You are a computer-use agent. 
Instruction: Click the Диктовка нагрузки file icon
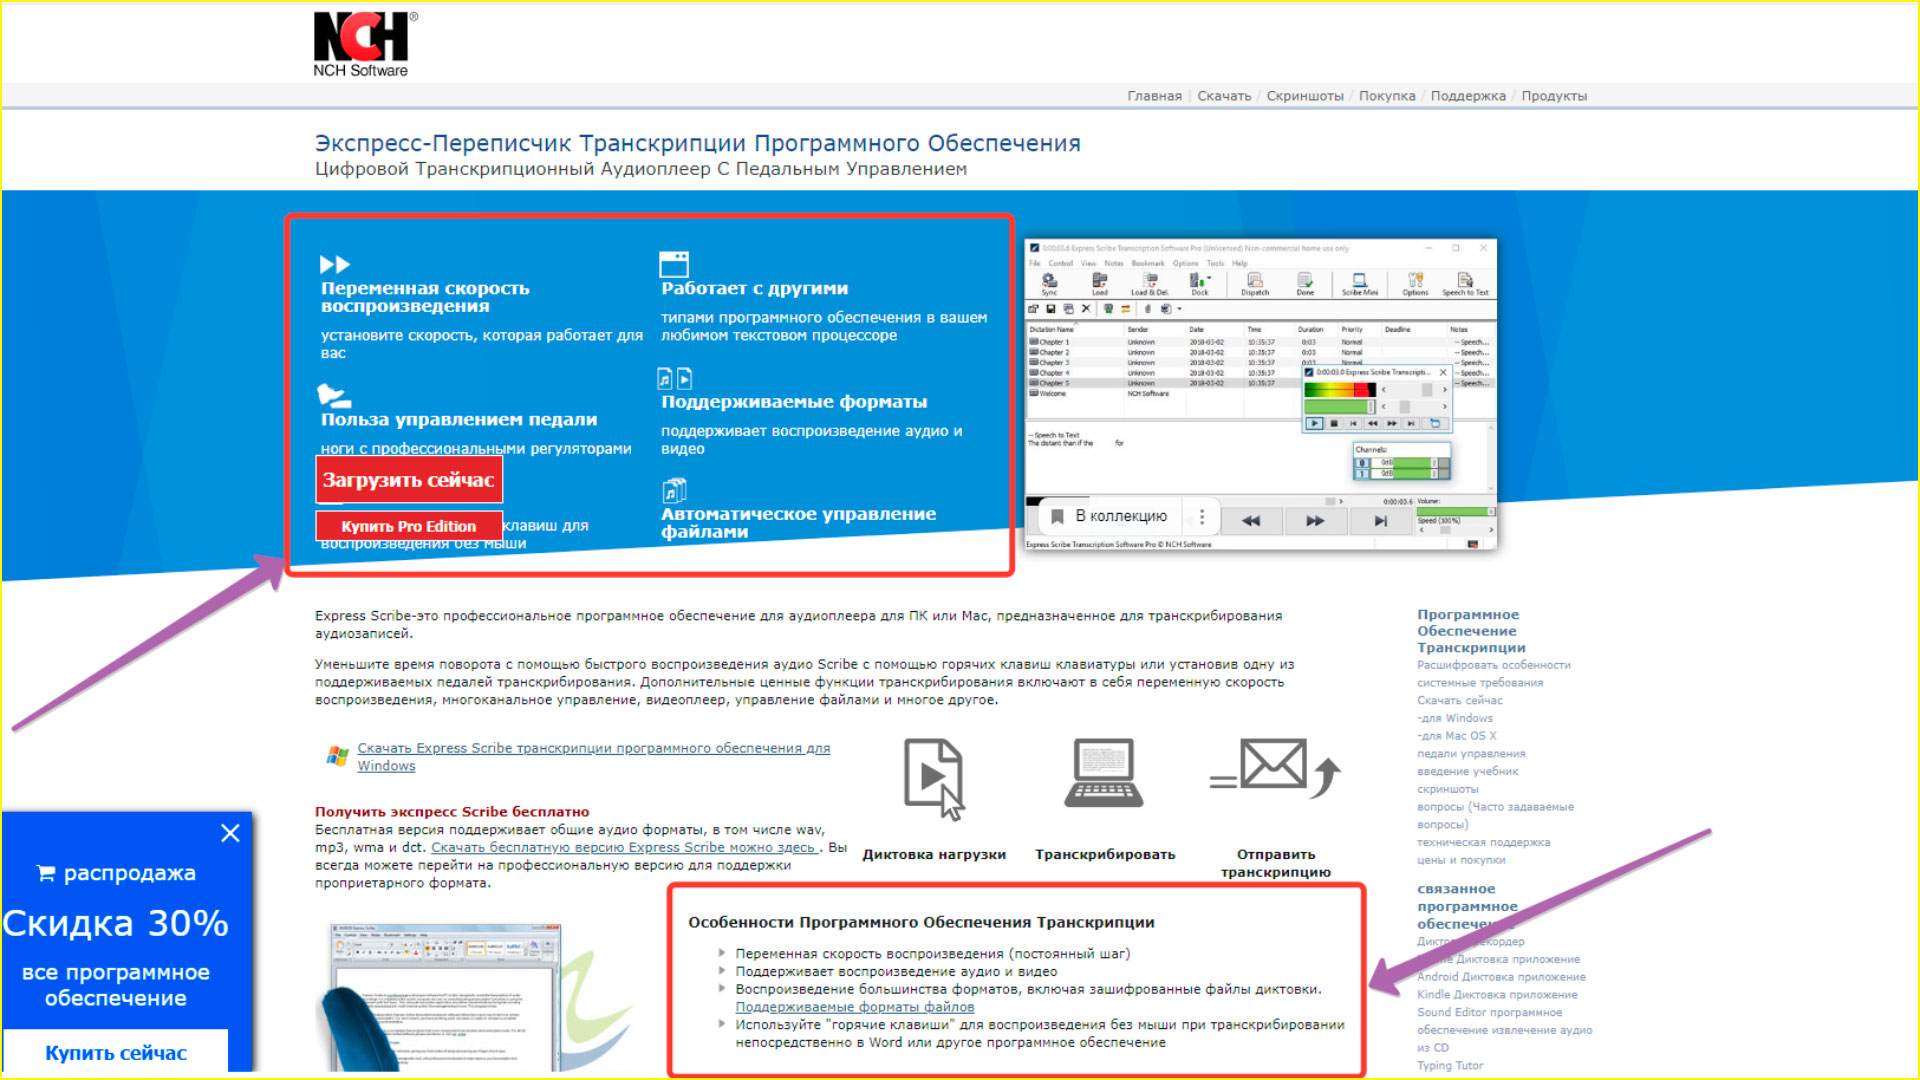pos(934,779)
